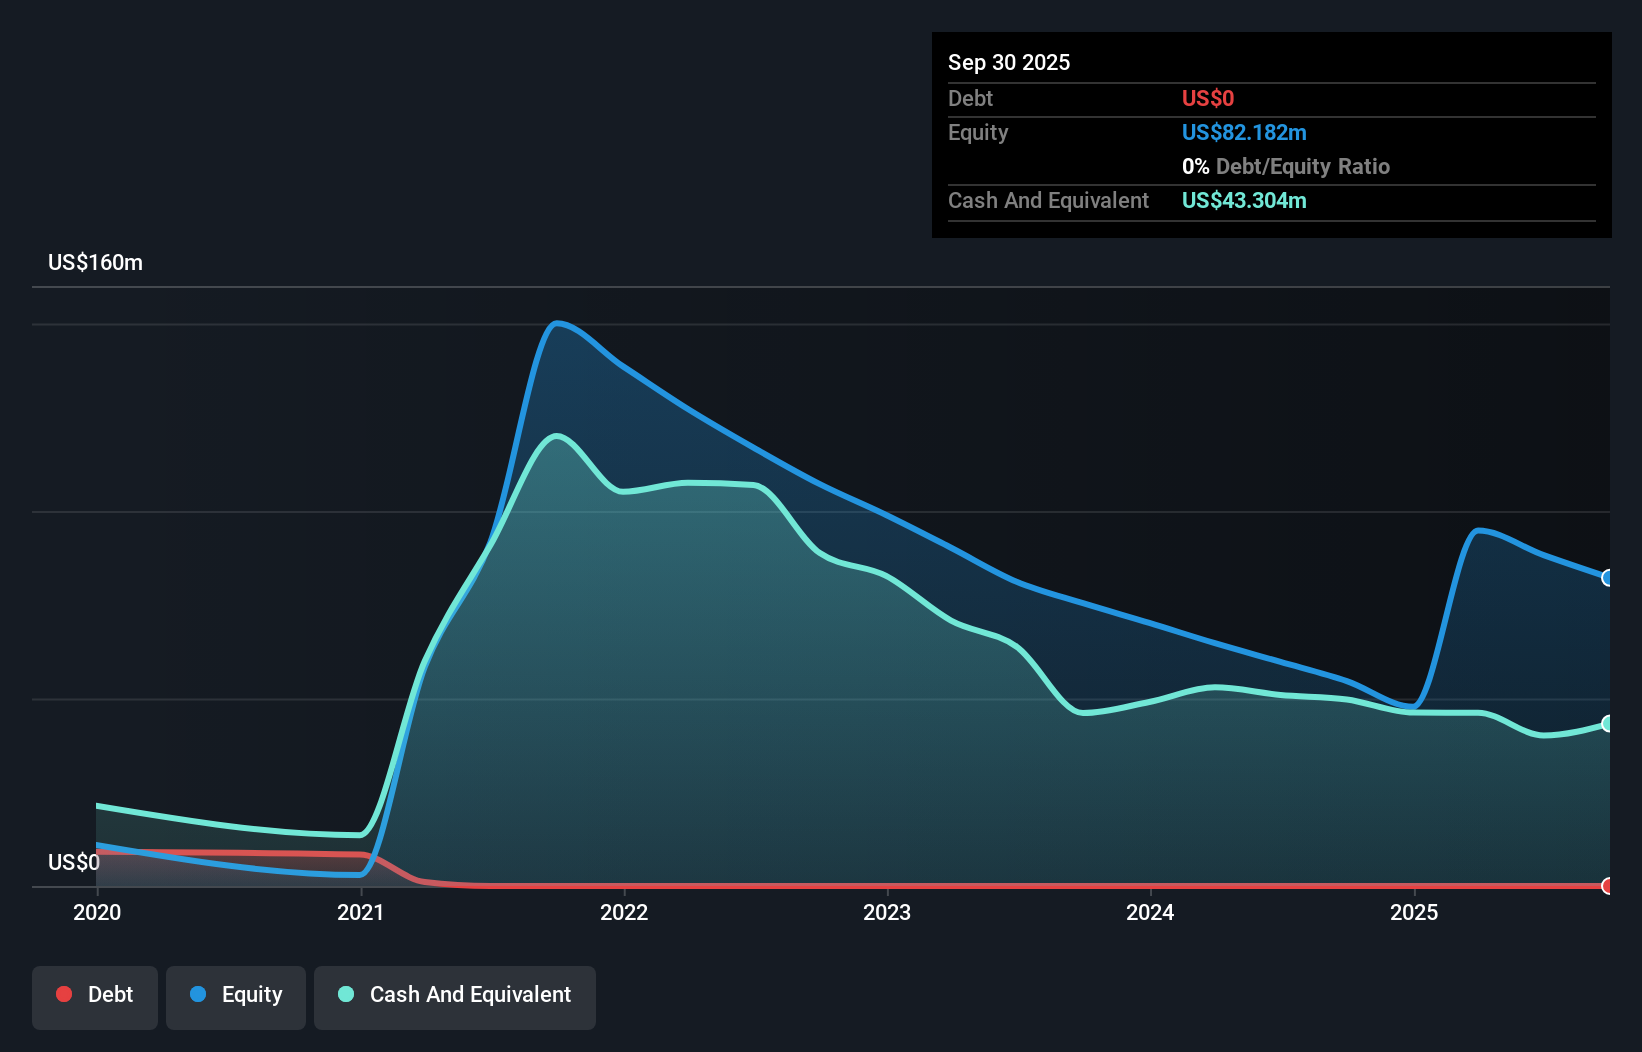The width and height of the screenshot is (1642, 1052).
Task: Click the Equity row label in tooltip
Action: pyautogui.click(x=978, y=132)
